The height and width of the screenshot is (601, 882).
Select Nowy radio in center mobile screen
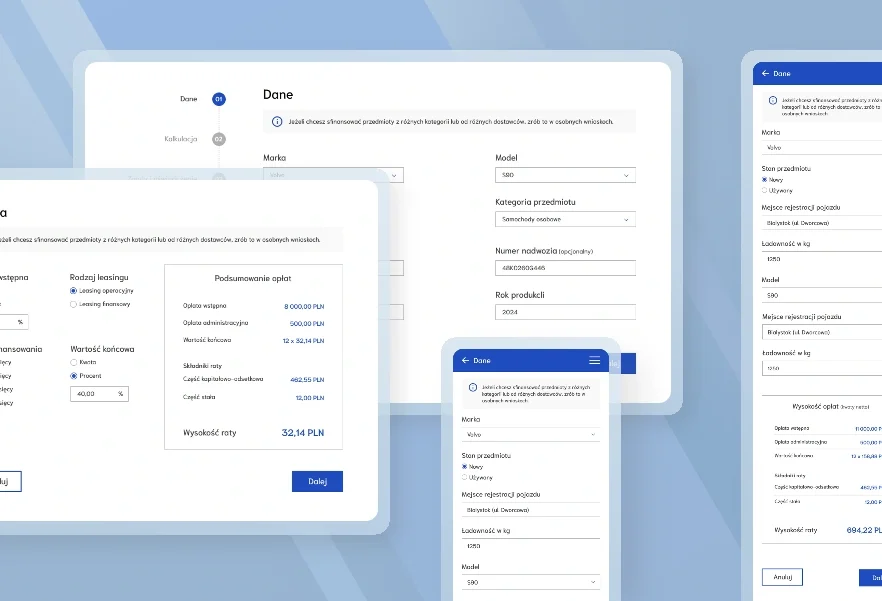point(465,467)
